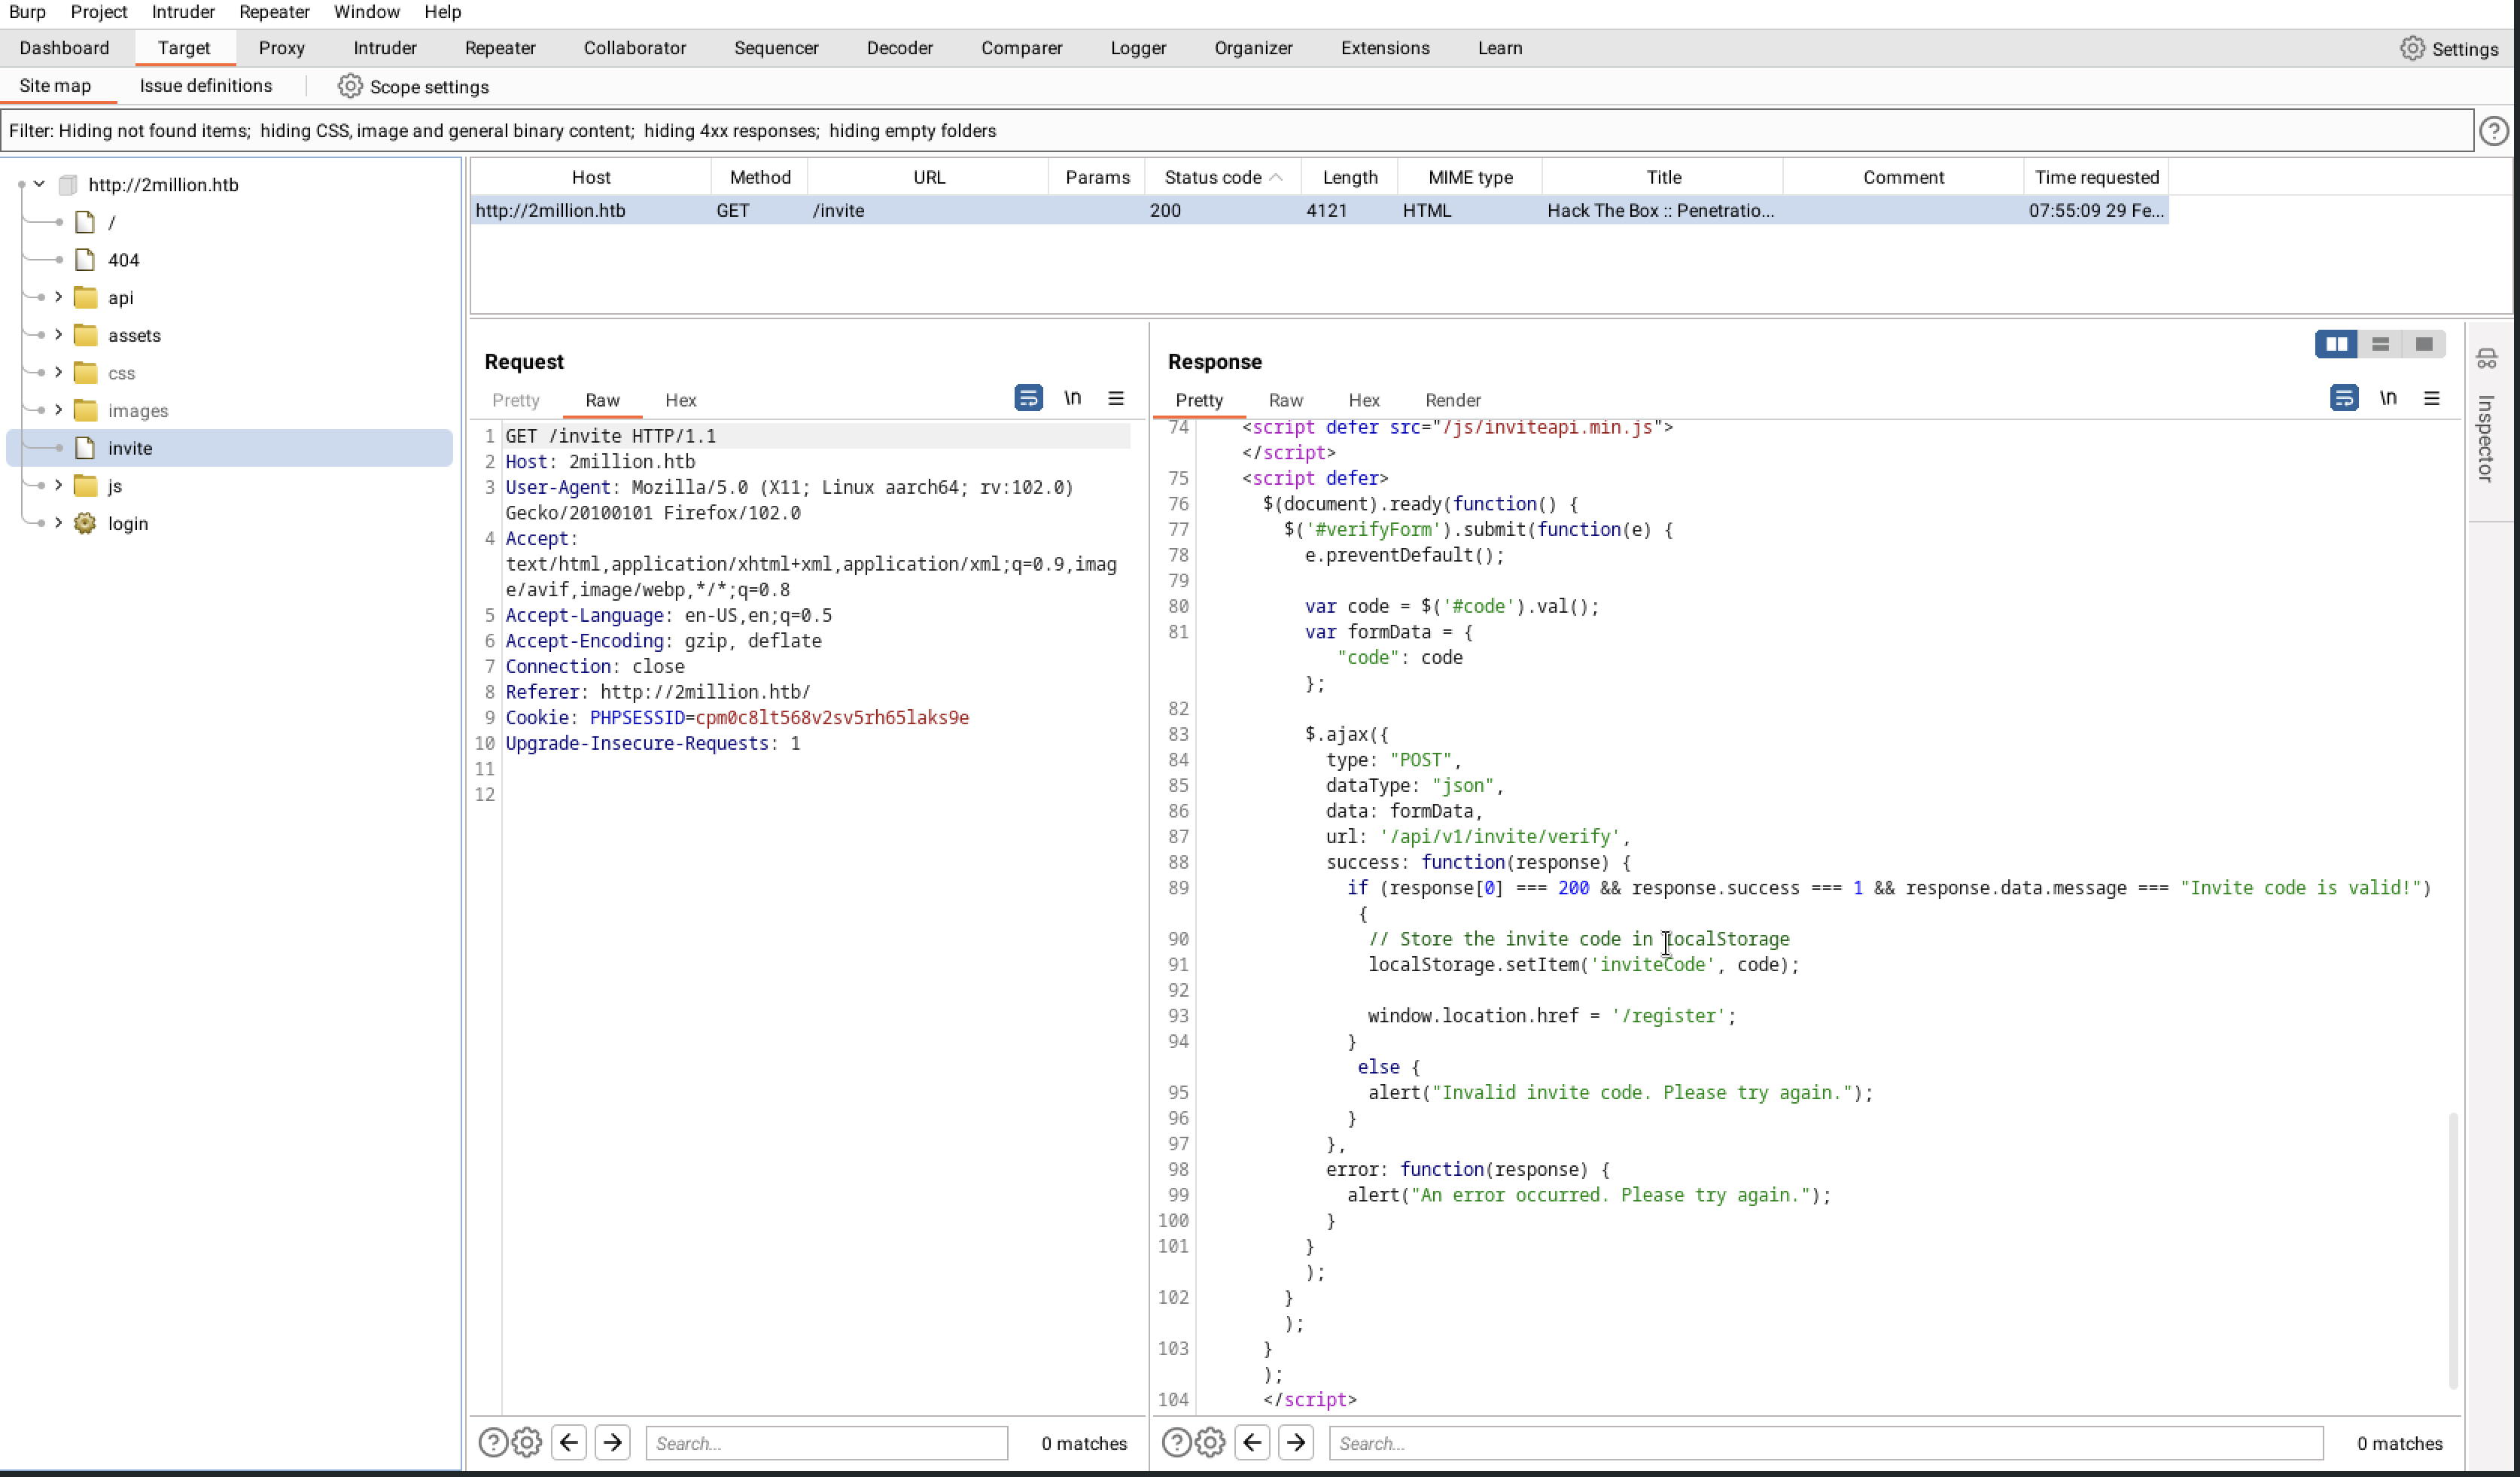Expand the login node arrow

click(x=58, y=523)
